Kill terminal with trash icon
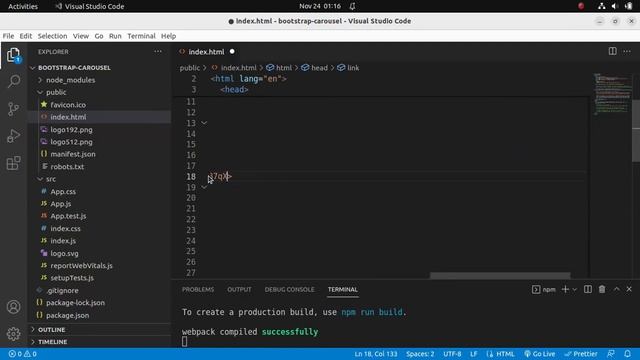 click(602, 289)
